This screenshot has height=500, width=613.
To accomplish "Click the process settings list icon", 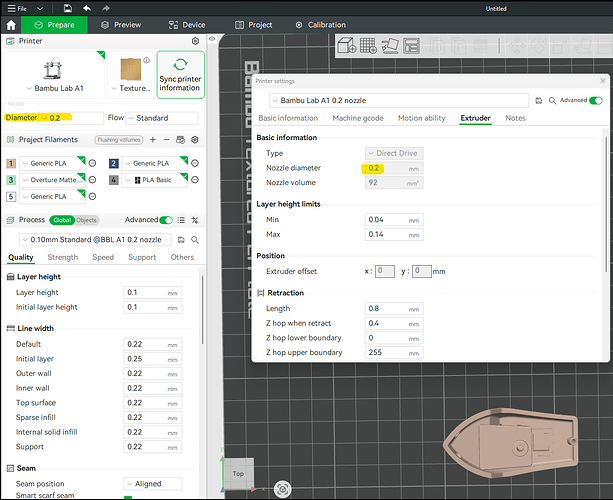I will pyautogui.click(x=181, y=220).
